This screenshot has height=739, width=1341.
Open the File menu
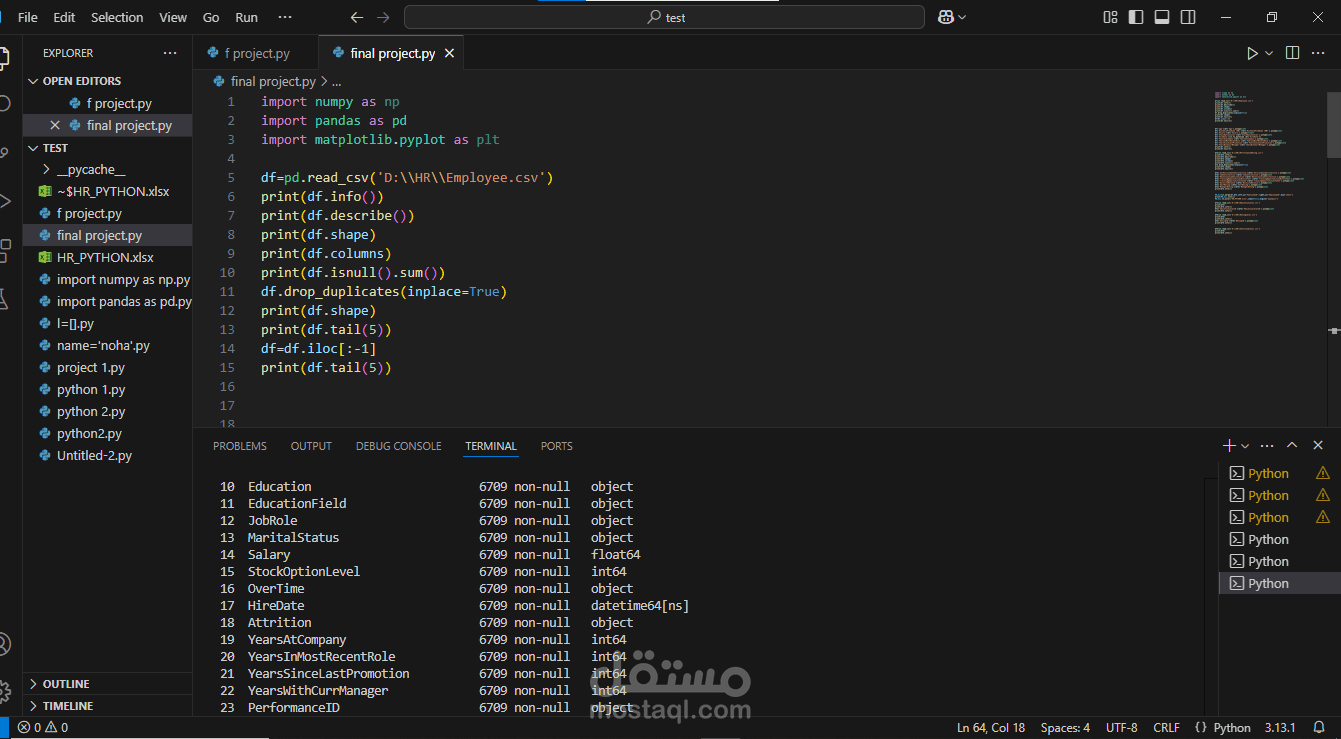coord(28,17)
